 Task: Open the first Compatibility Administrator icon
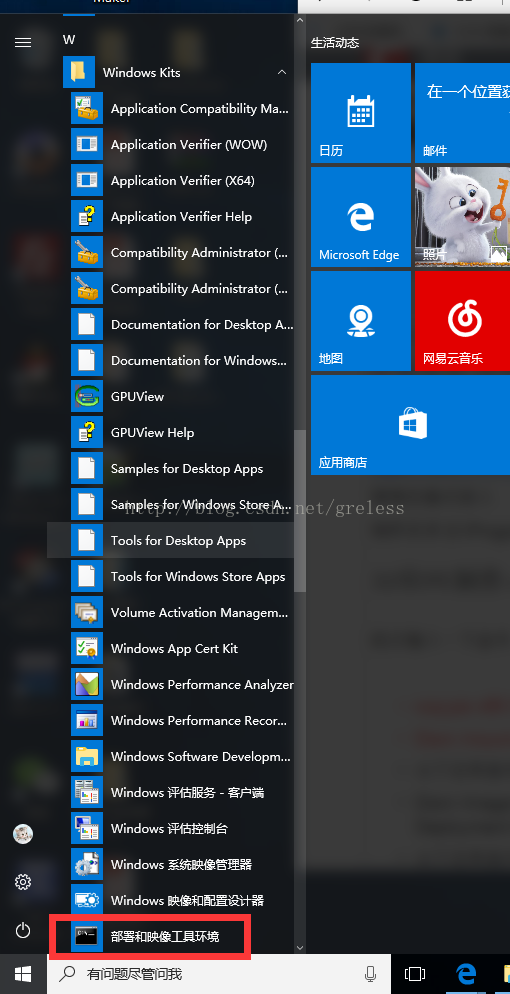point(87,252)
